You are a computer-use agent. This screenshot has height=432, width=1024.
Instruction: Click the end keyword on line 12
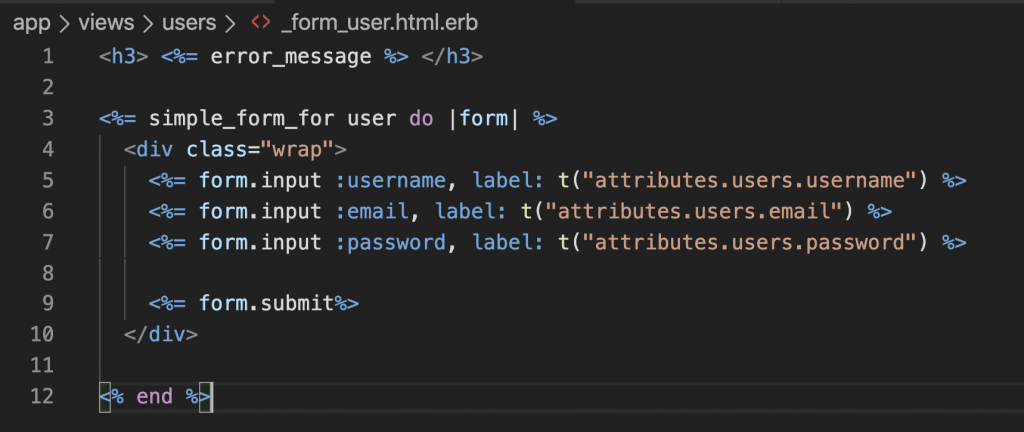click(155, 397)
